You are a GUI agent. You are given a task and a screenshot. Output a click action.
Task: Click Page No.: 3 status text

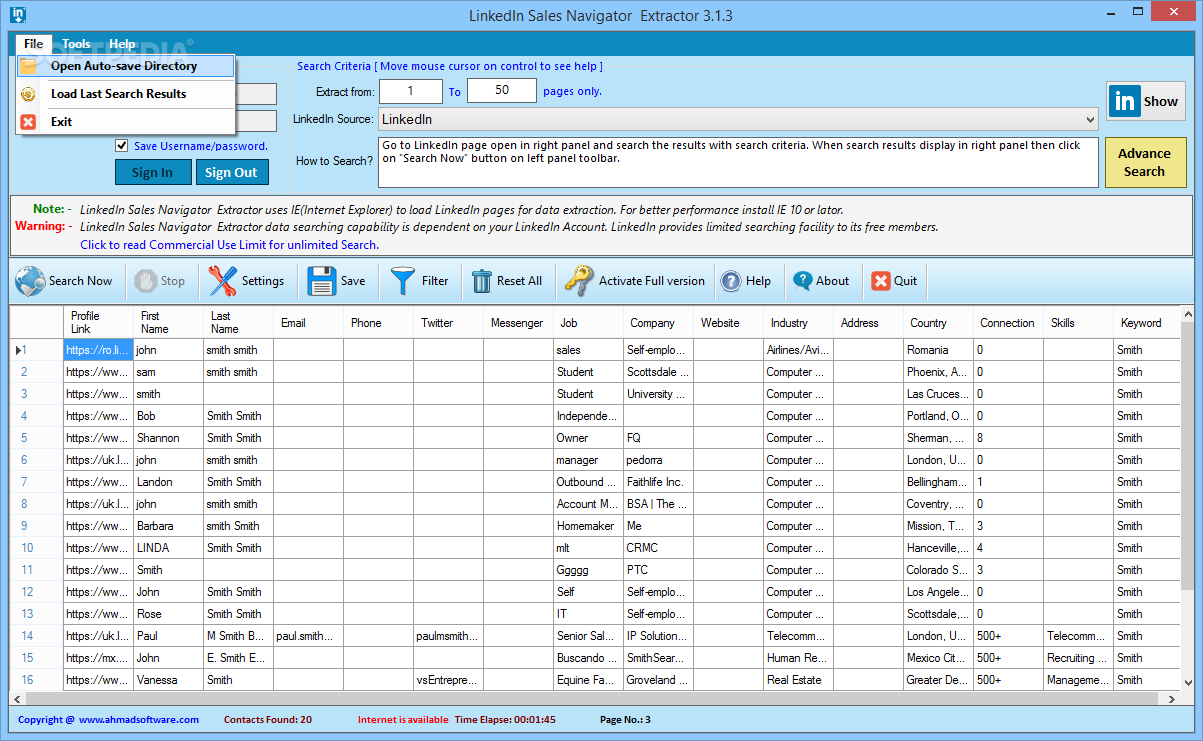[x=625, y=720]
